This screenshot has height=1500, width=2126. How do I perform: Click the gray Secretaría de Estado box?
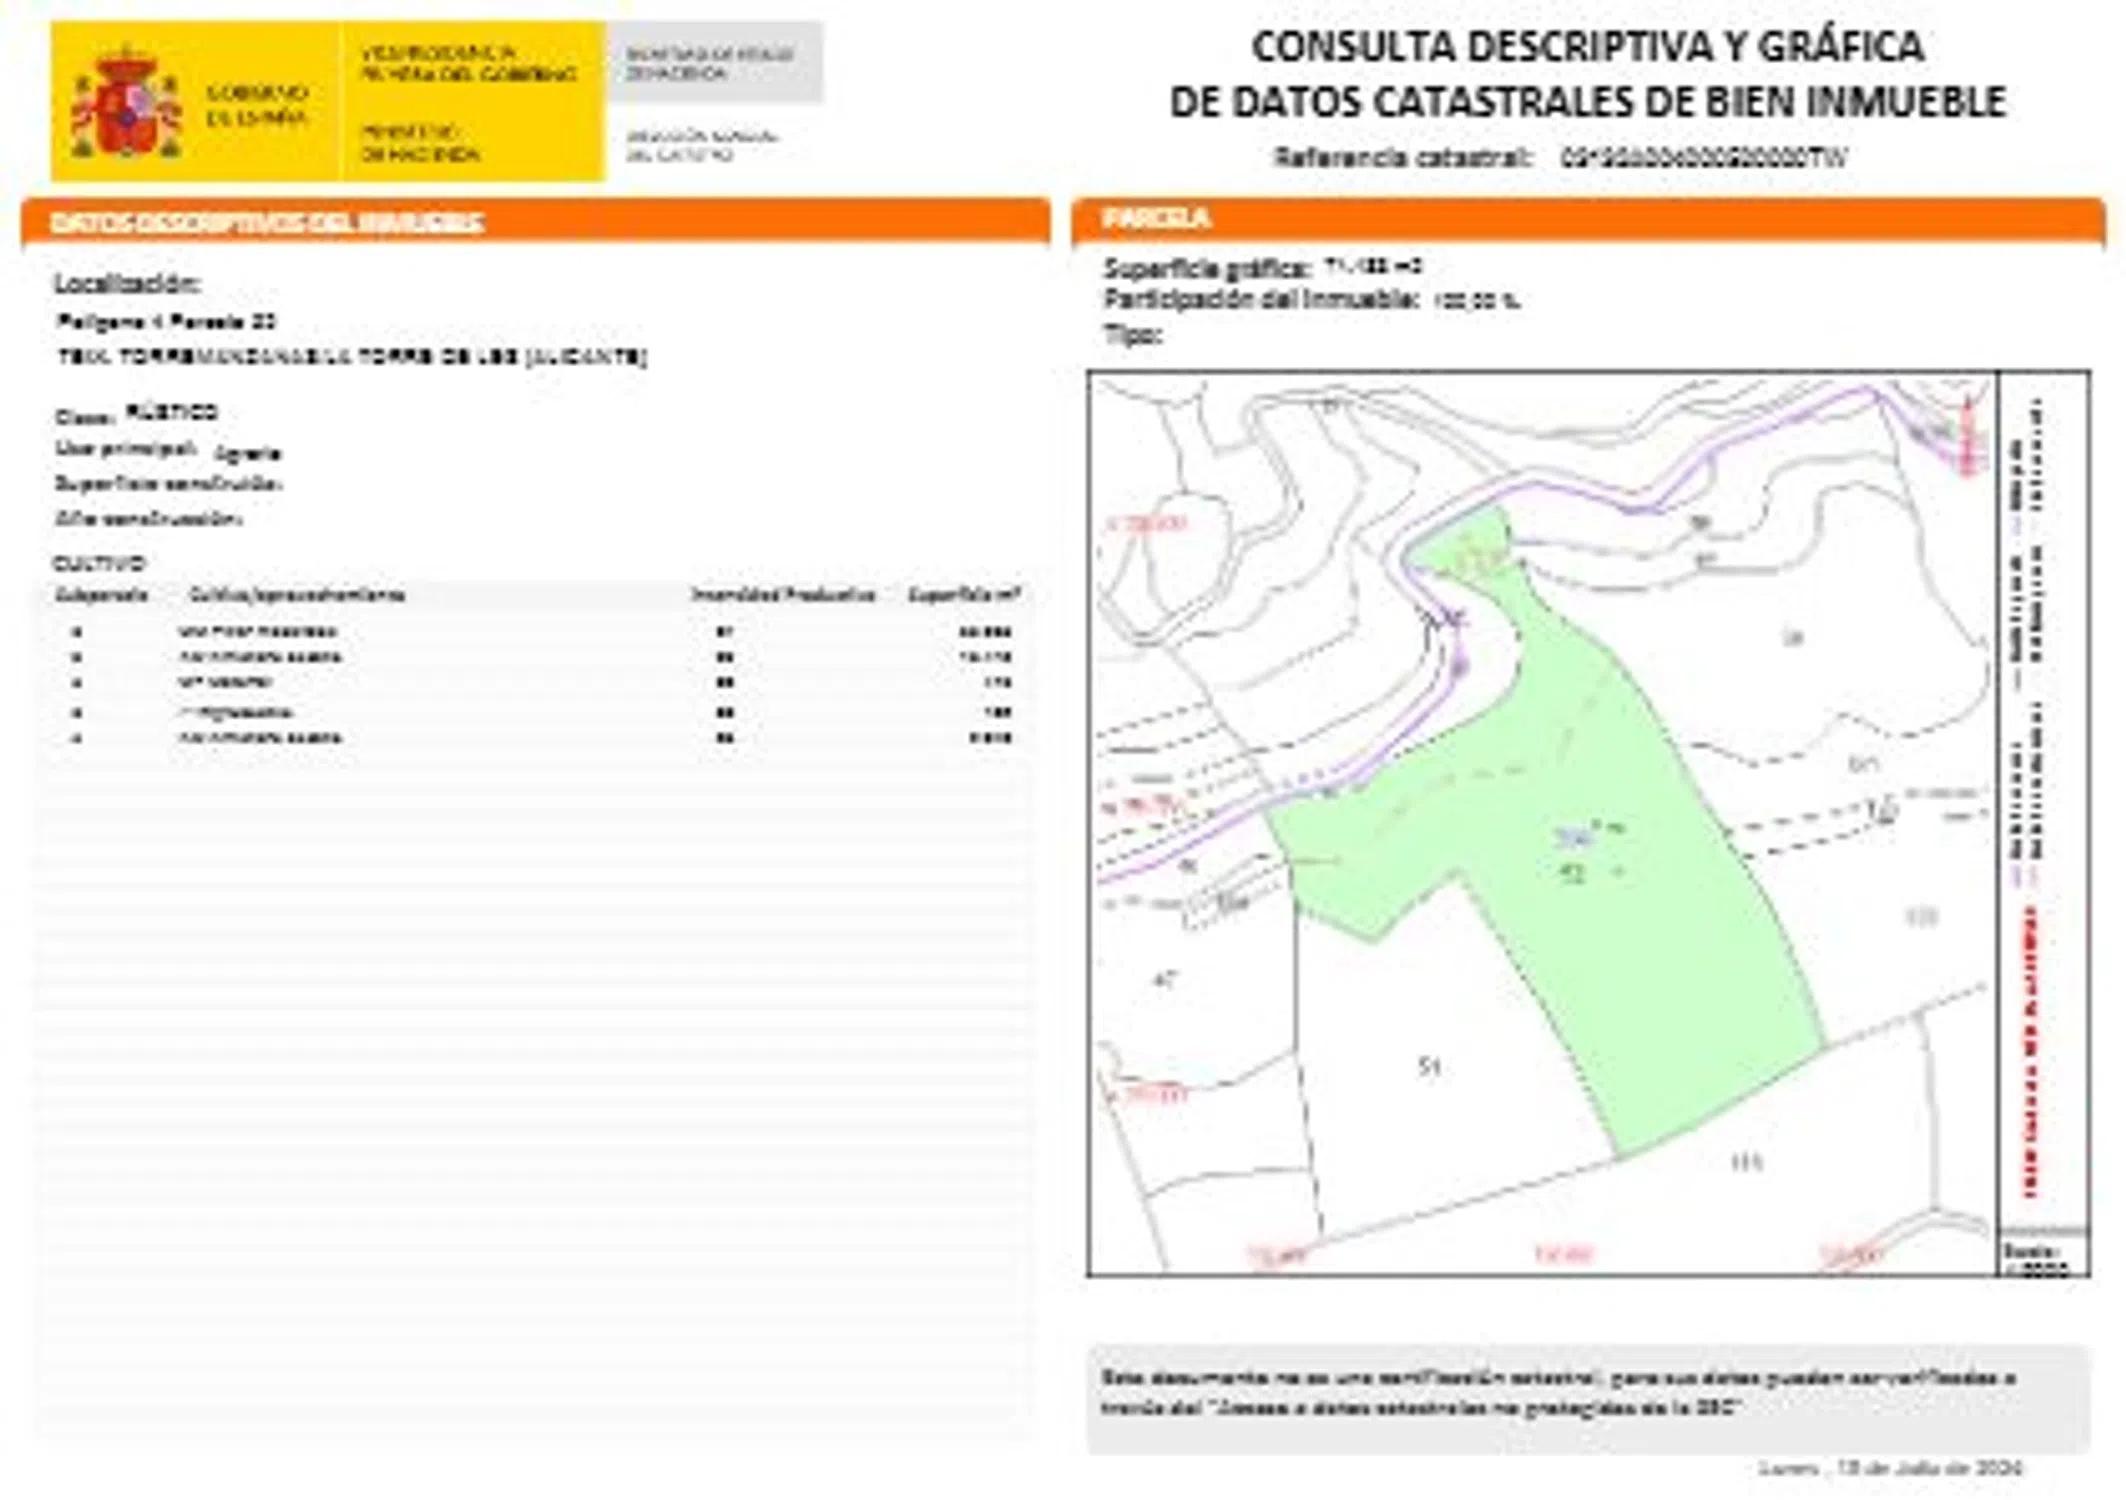(x=713, y=63)
